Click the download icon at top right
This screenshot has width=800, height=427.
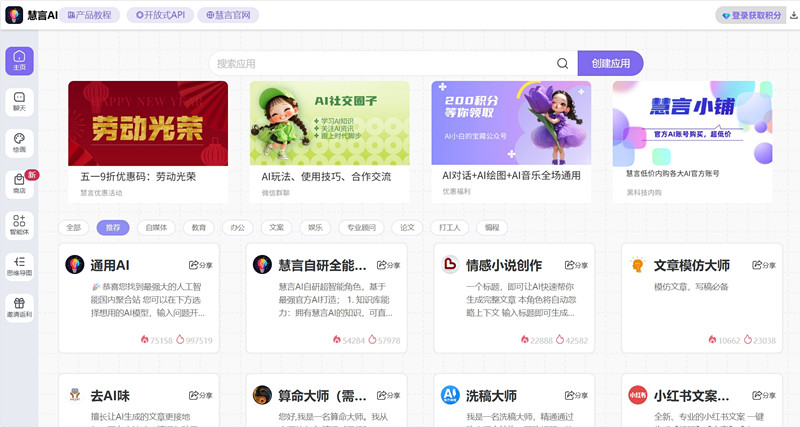coord(793,15)
